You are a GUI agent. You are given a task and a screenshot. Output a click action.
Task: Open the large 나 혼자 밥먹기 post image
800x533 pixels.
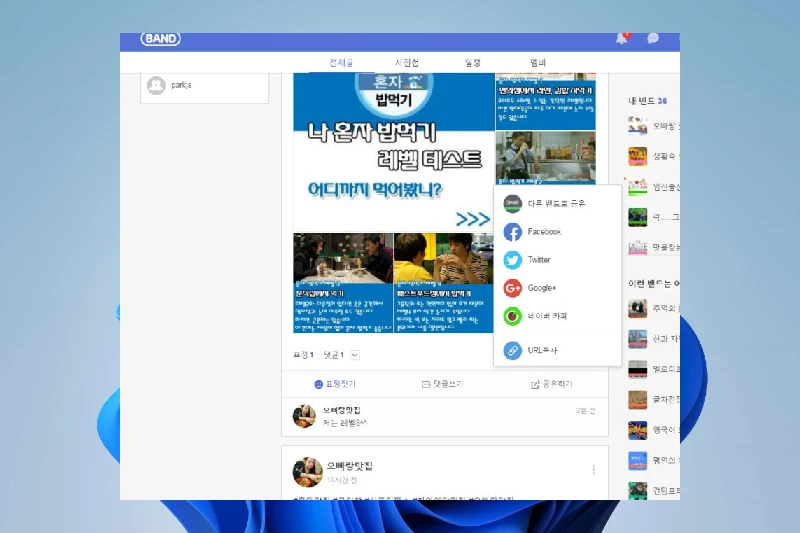[x=393, y=150]
